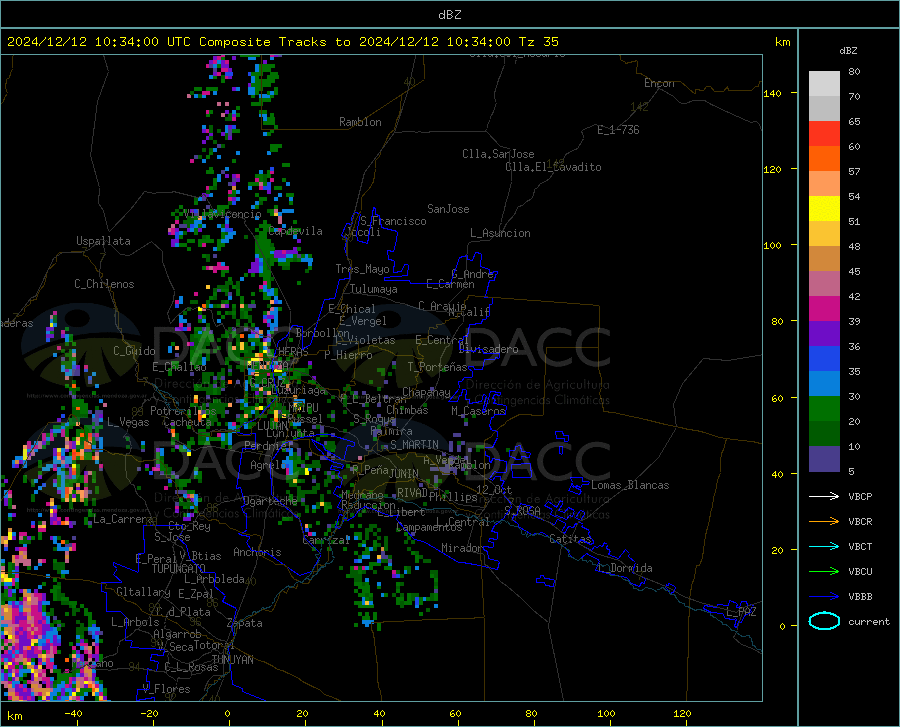Click the Encon map label

pos(659,83)
